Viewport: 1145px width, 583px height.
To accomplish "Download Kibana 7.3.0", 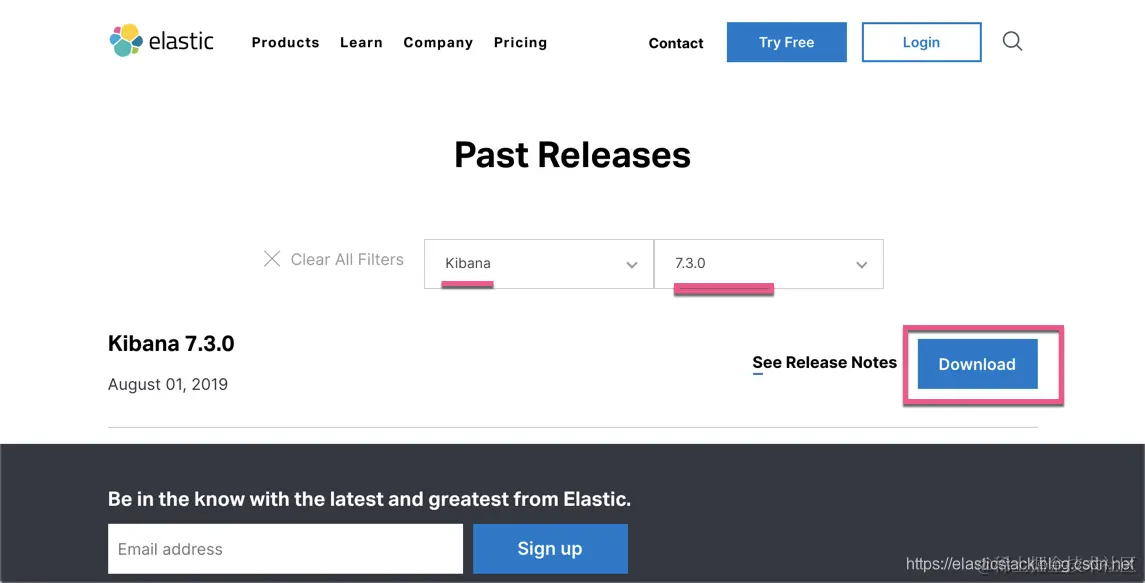I will 977,364.
